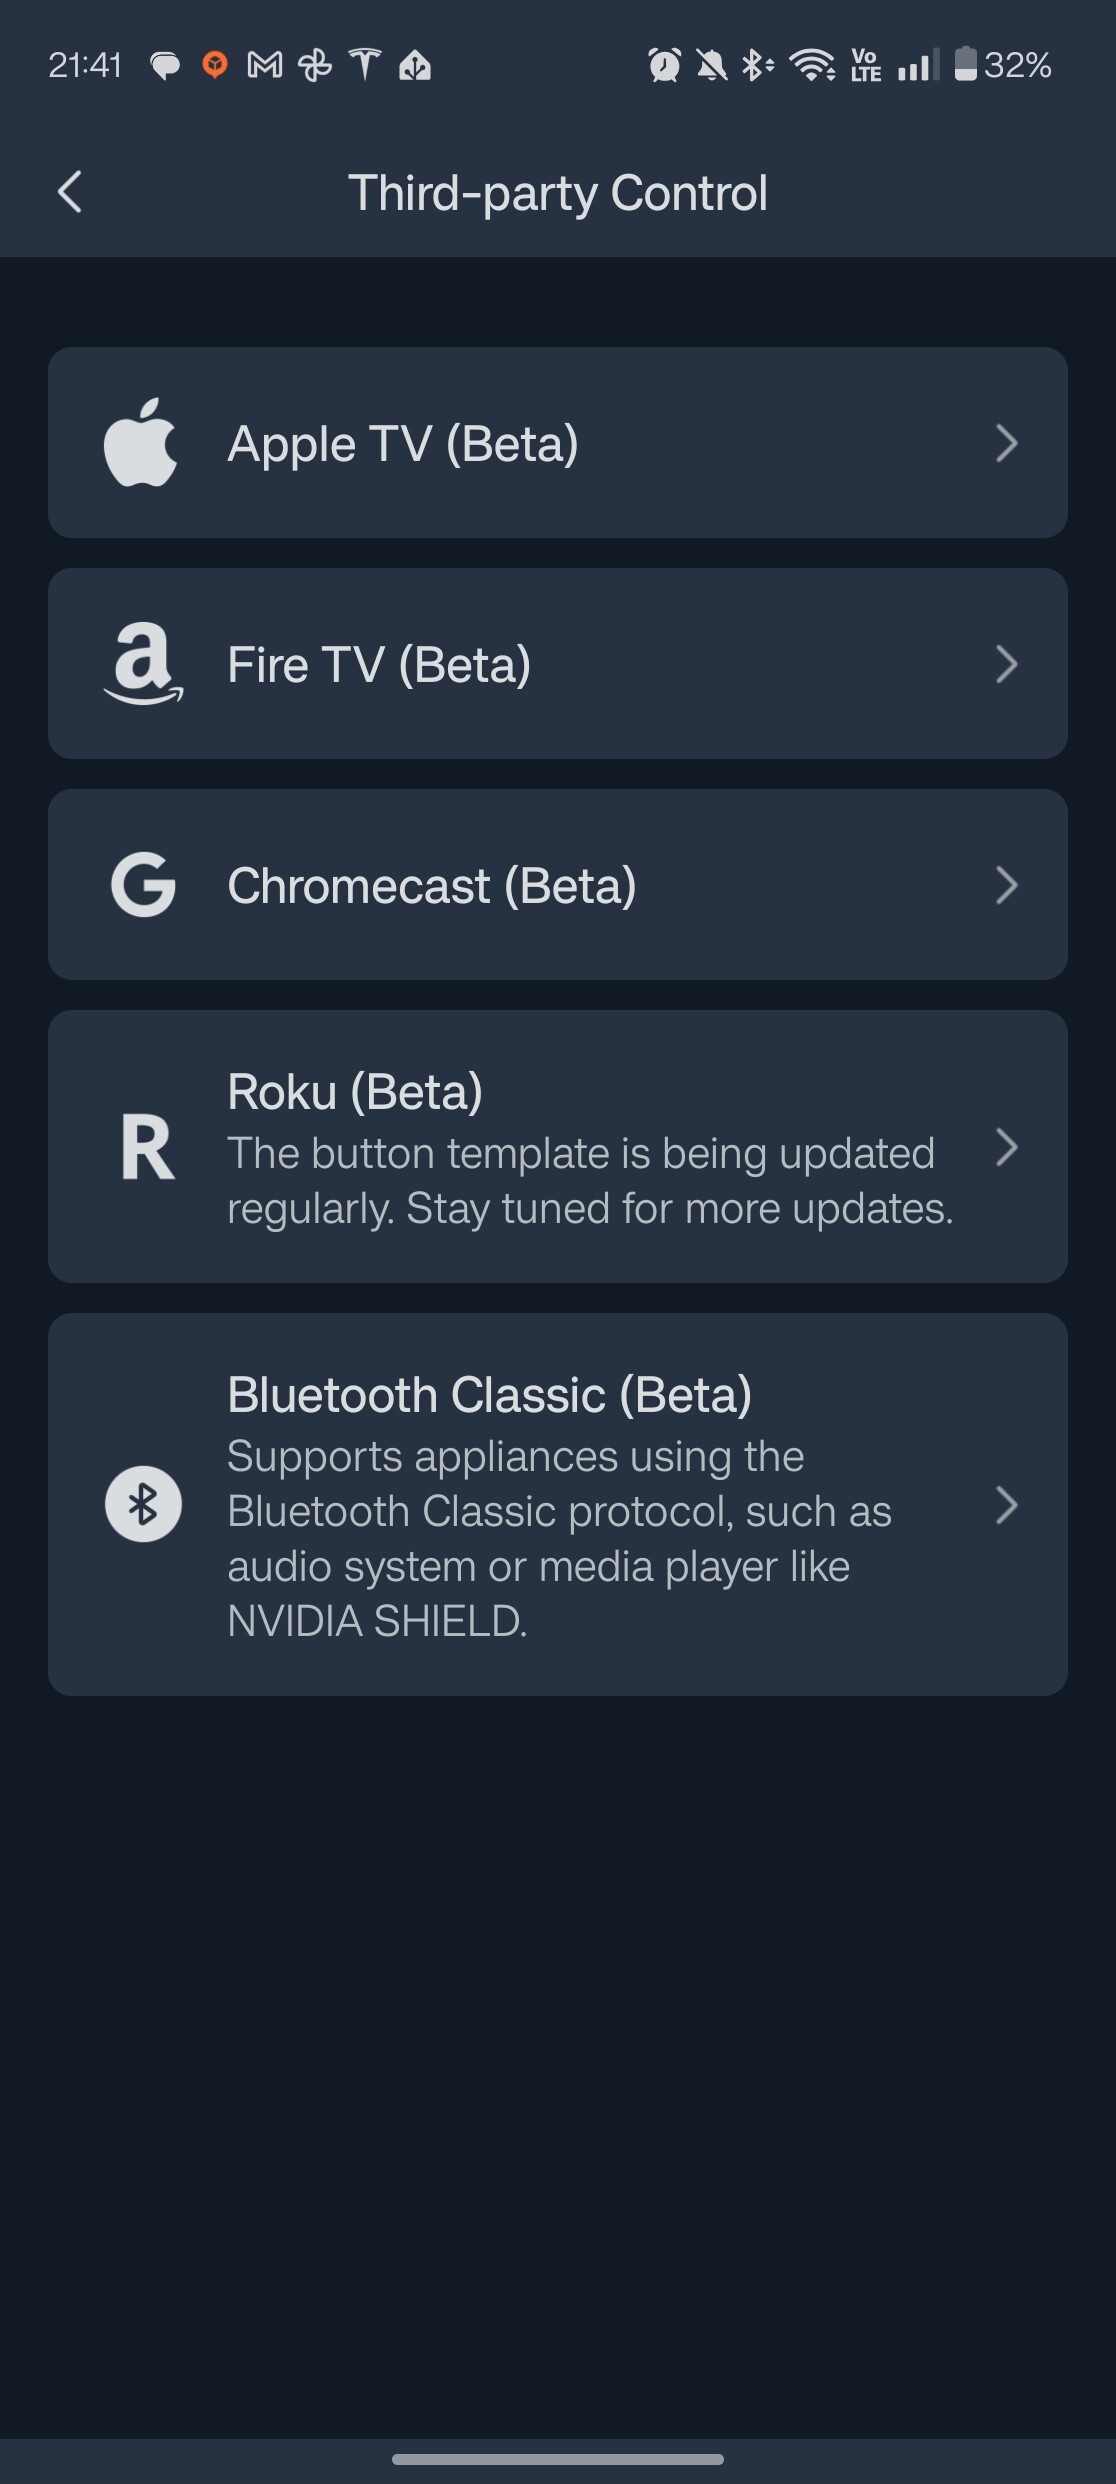Open Chromecast via its chevron arrow

click(1006, 885)
